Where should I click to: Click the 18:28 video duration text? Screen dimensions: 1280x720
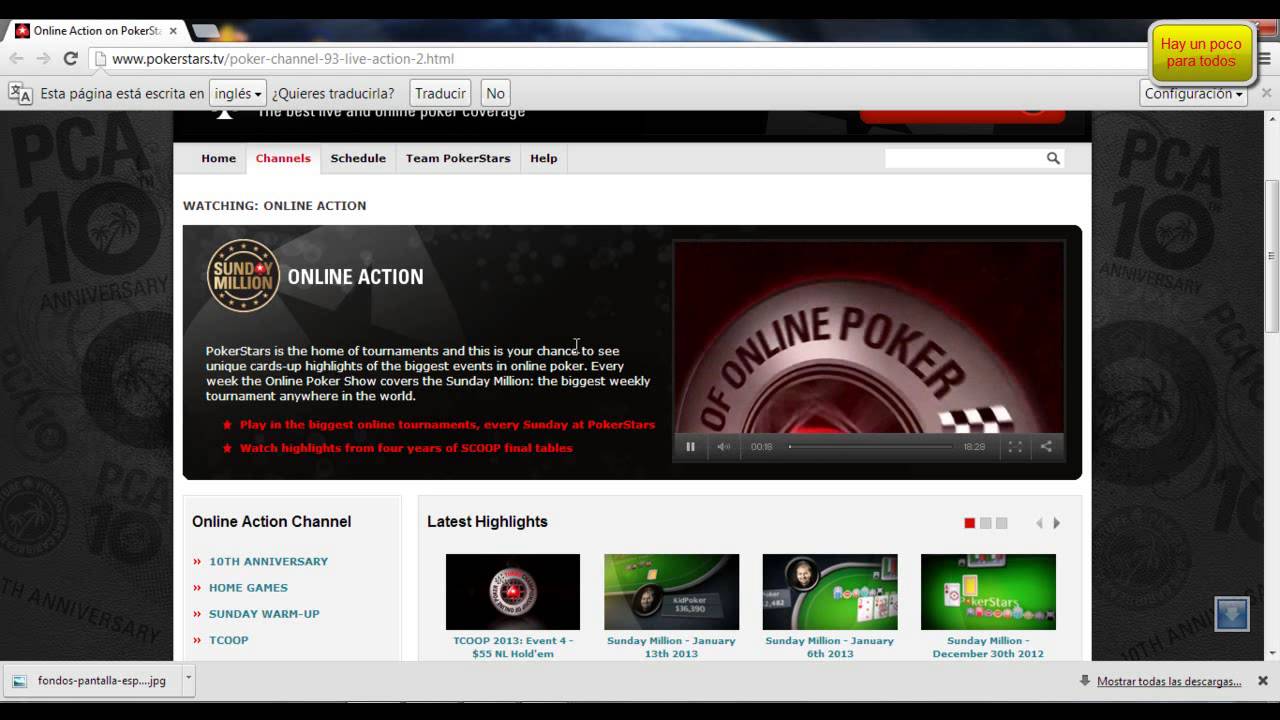[x=974, y=447]
